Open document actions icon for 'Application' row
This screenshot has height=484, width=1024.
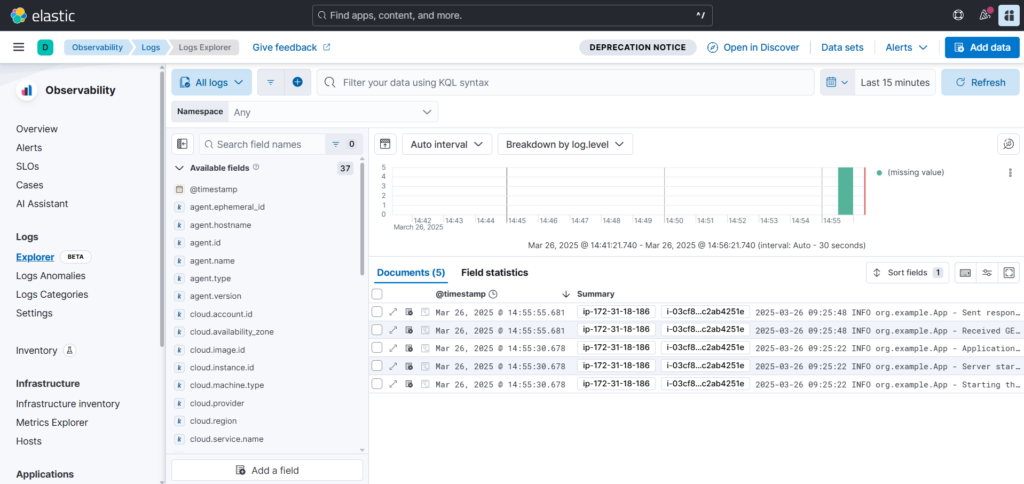pos(409,347)
